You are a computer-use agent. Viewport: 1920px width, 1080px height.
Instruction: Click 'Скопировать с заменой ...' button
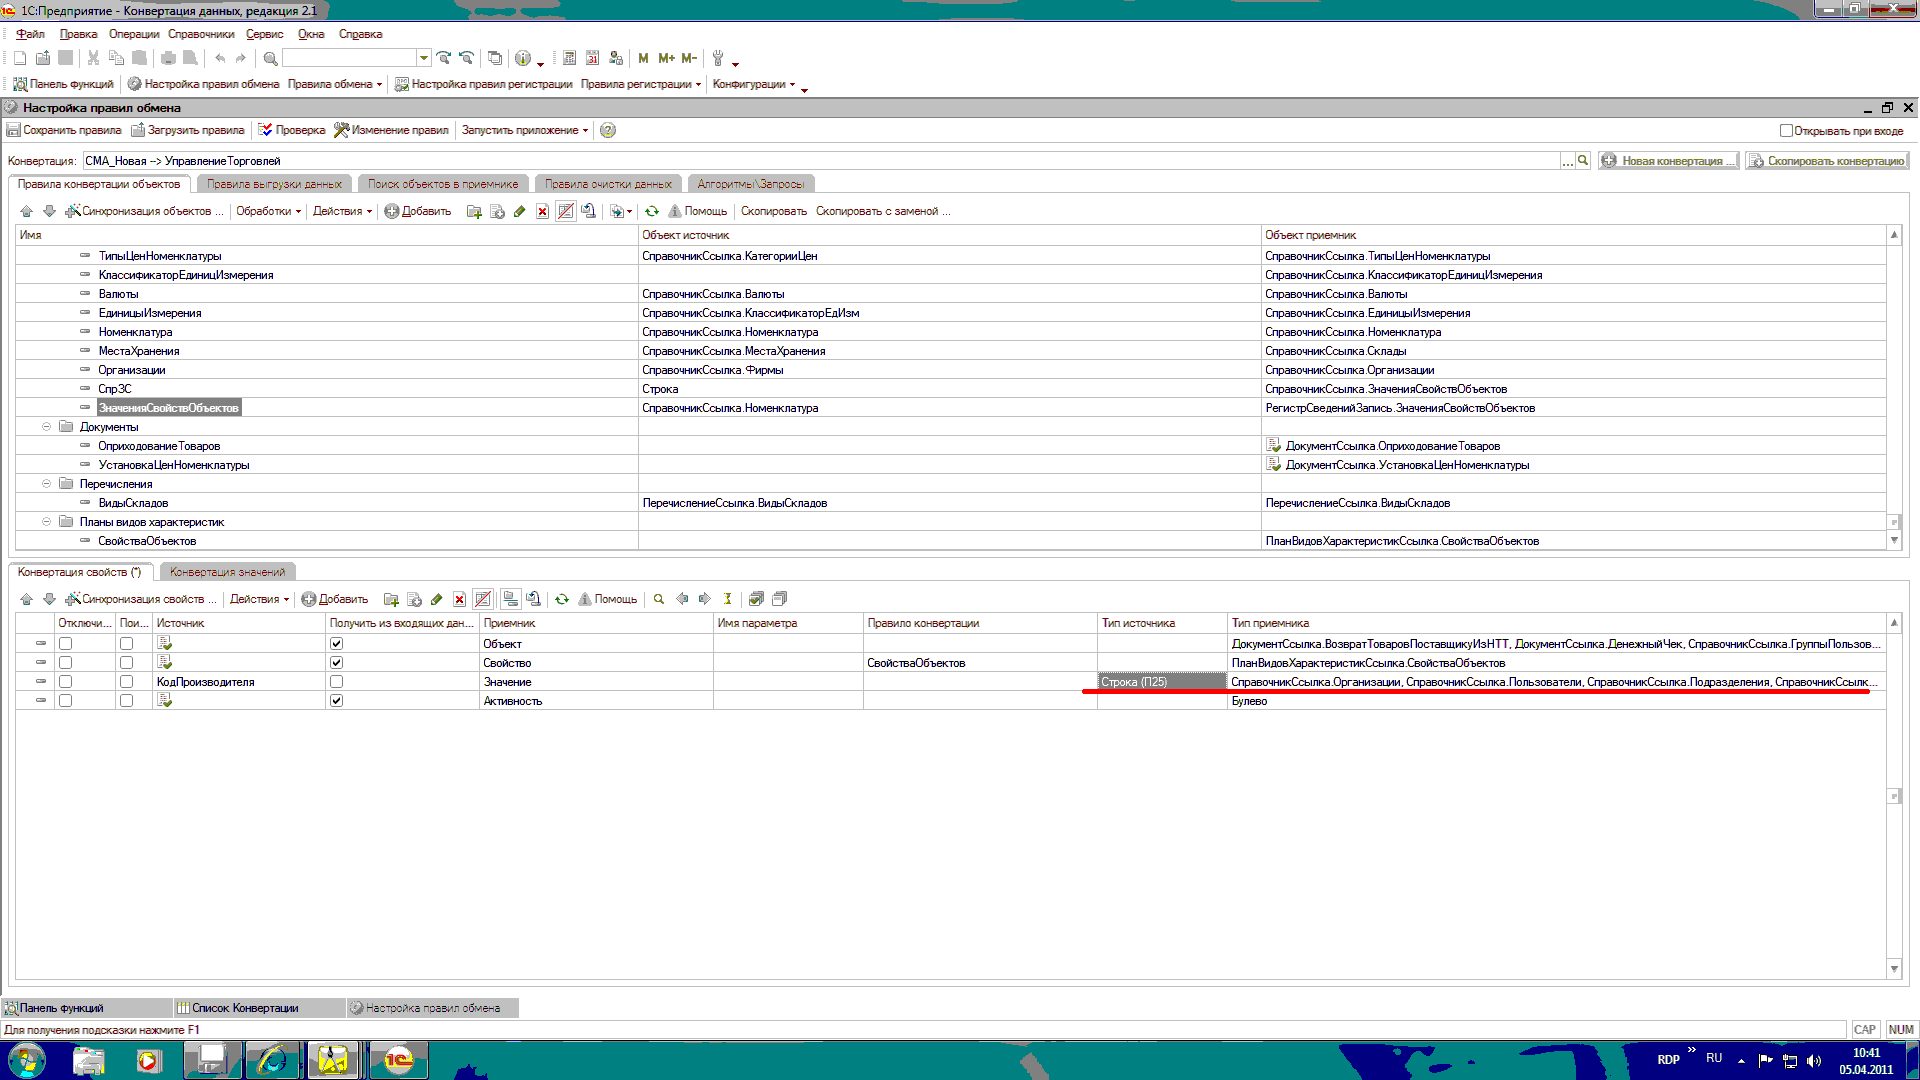[883, 211]
